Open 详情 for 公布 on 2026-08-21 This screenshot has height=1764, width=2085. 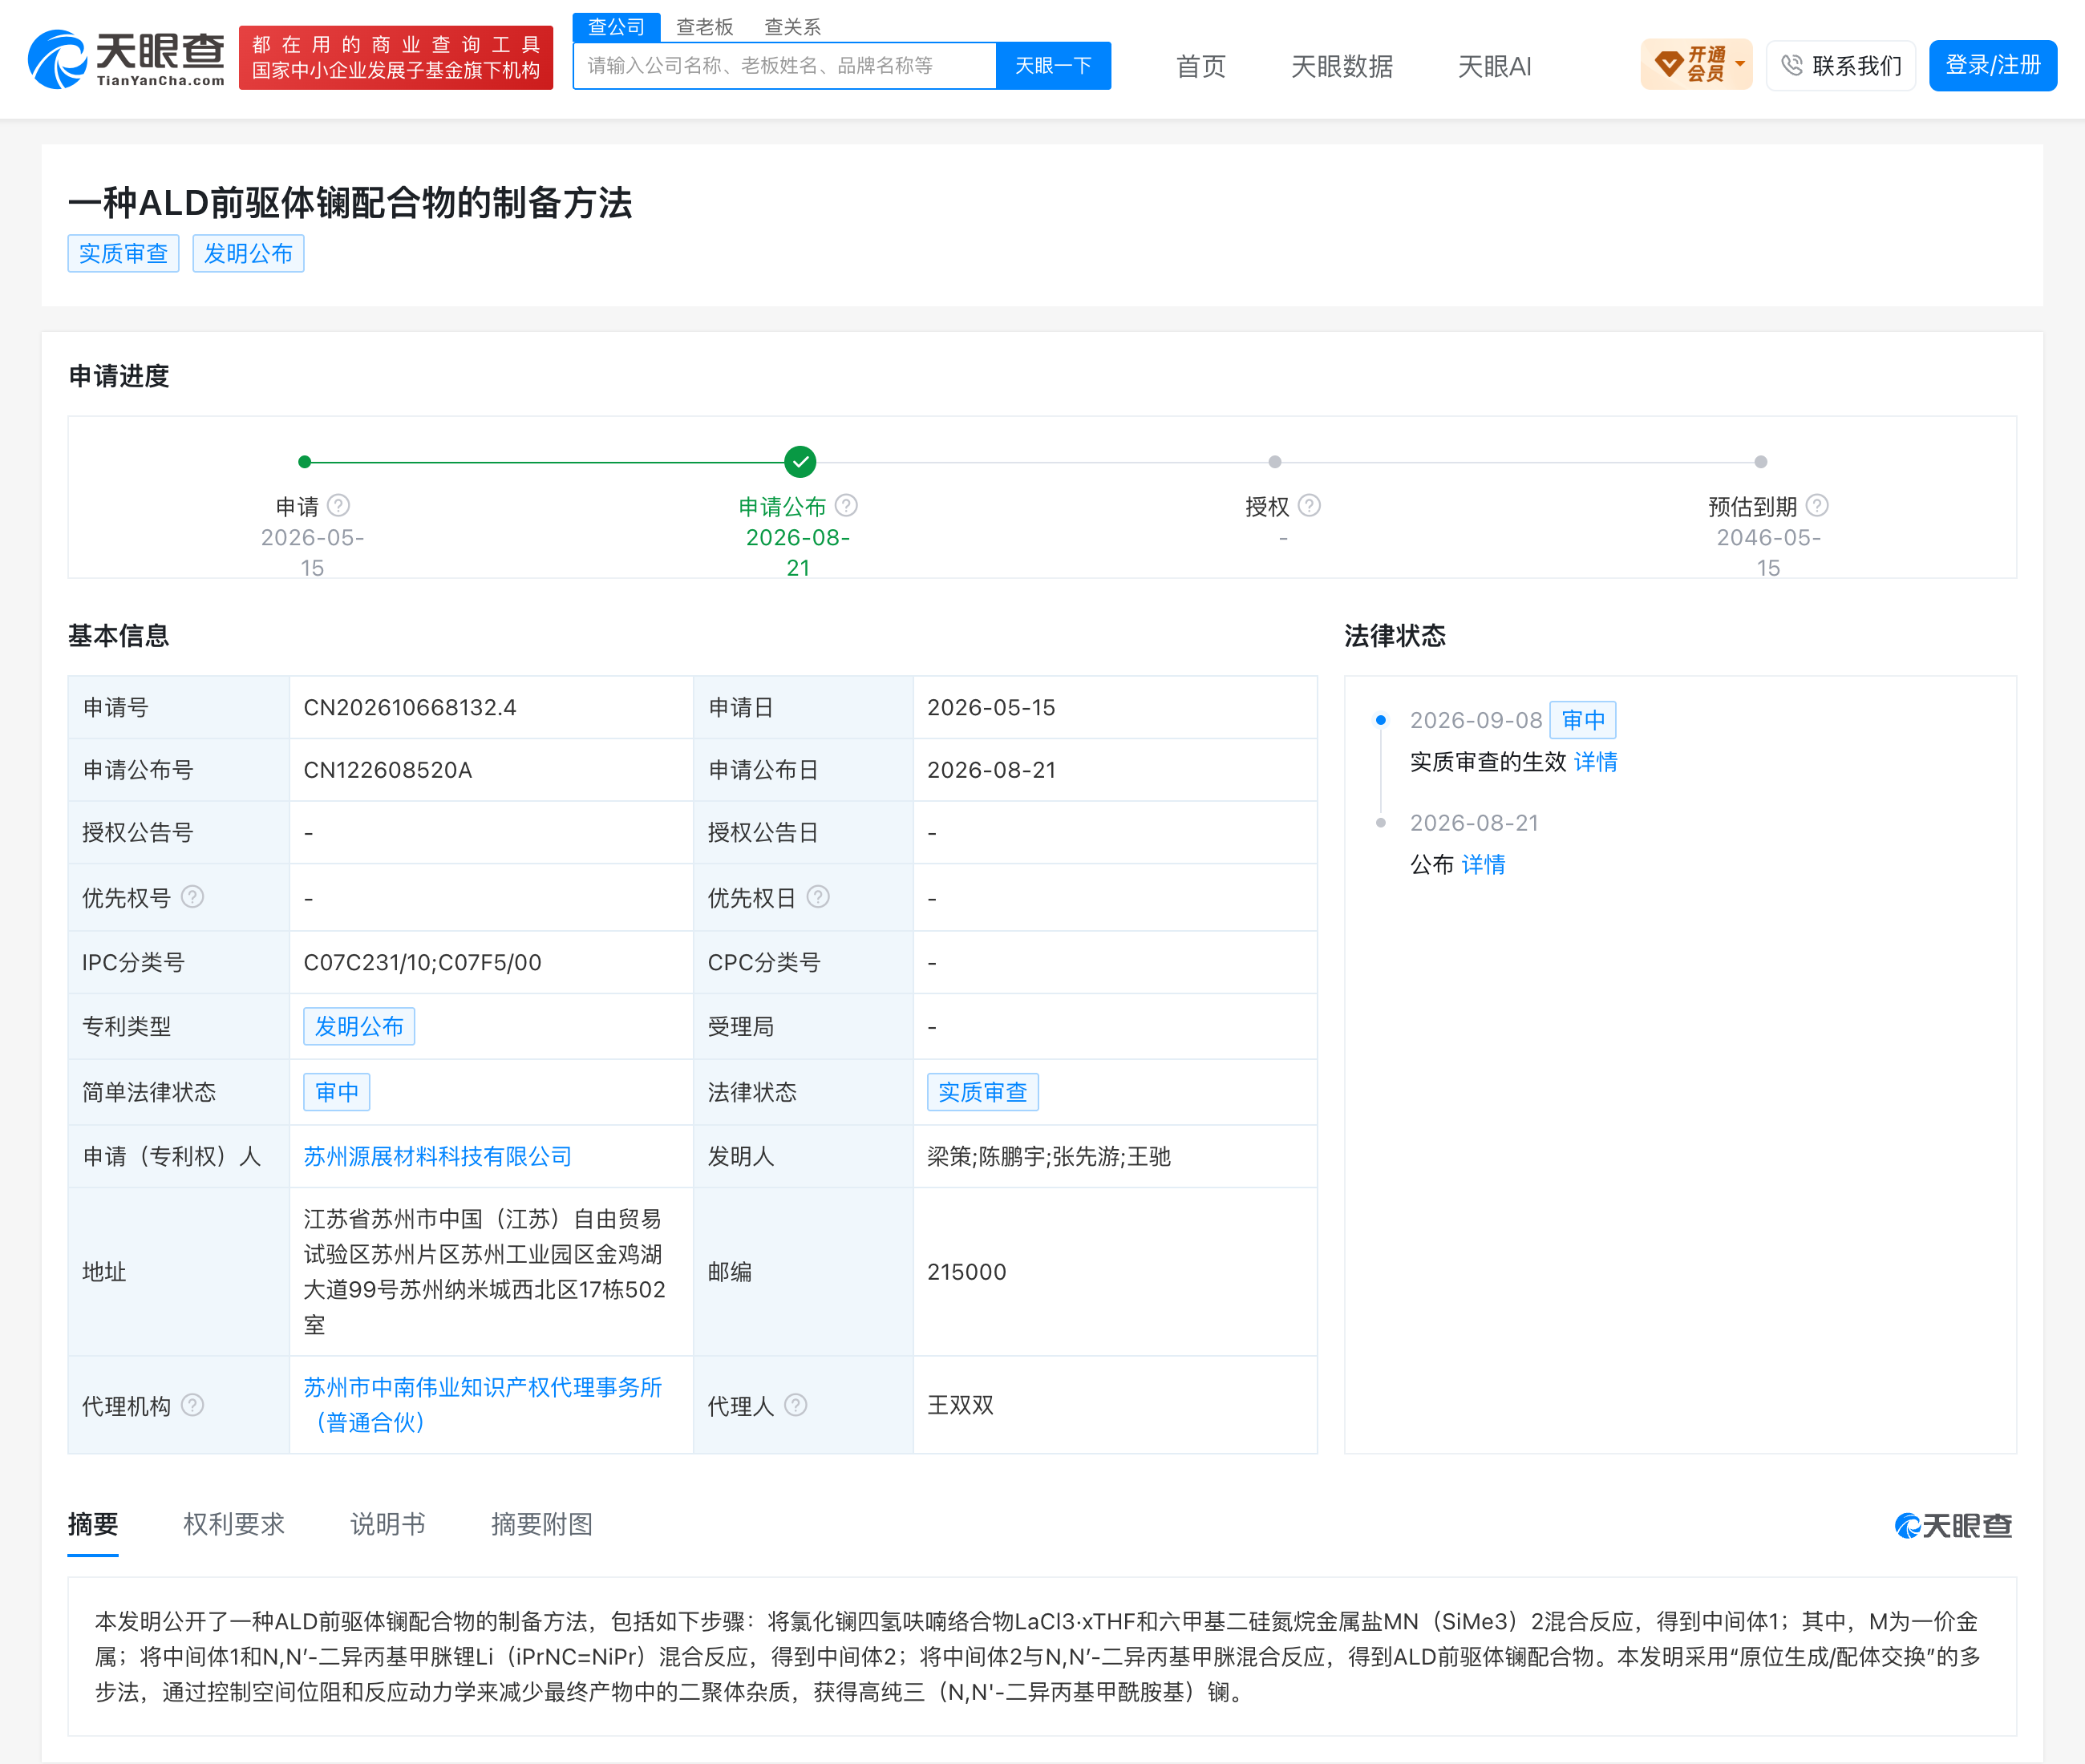coord(1483,864)
